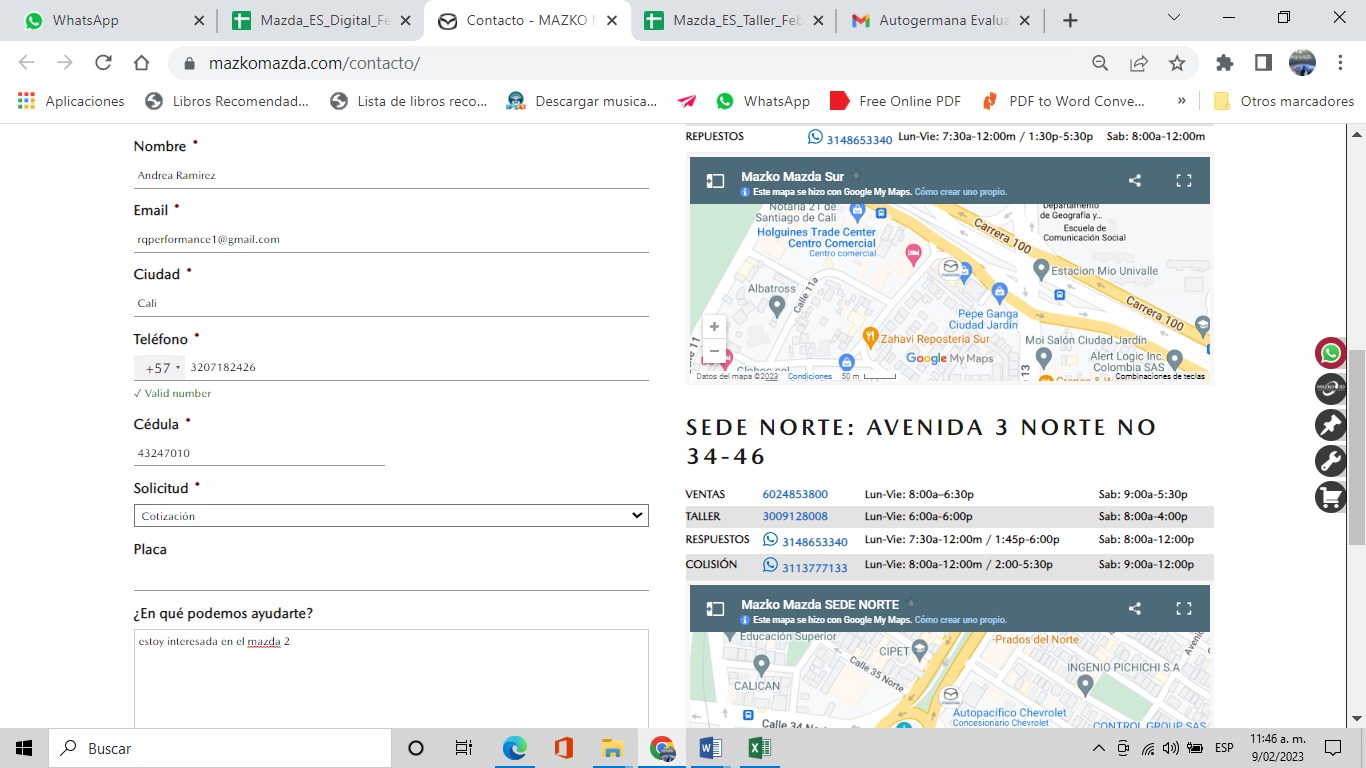1366x768 pixels.
Task: Open the floating wrench service icon
Action: point(1330,461)
